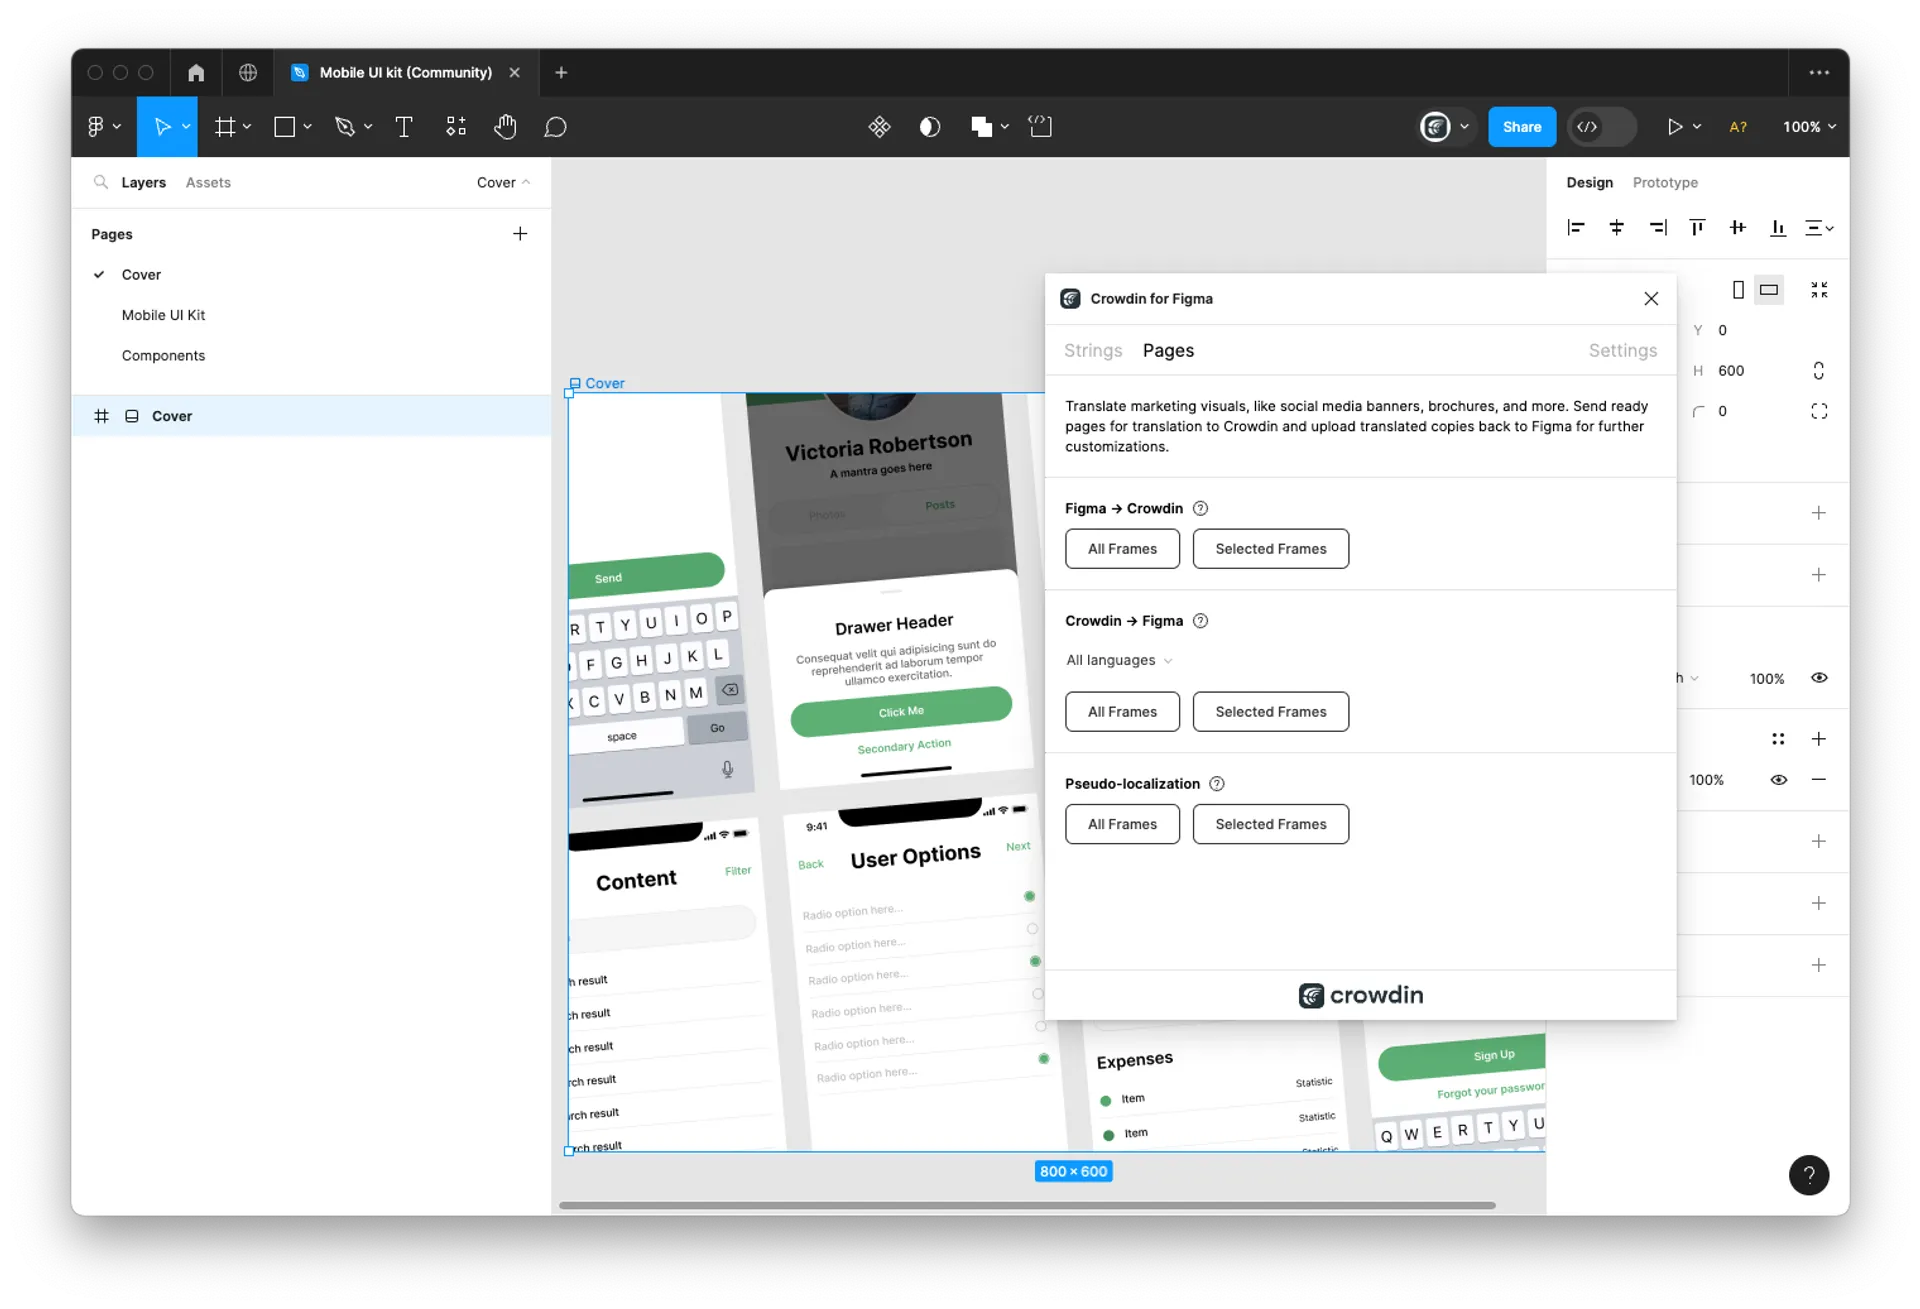Open Pen tool dropdown arrow

click(x=368, y=127)
